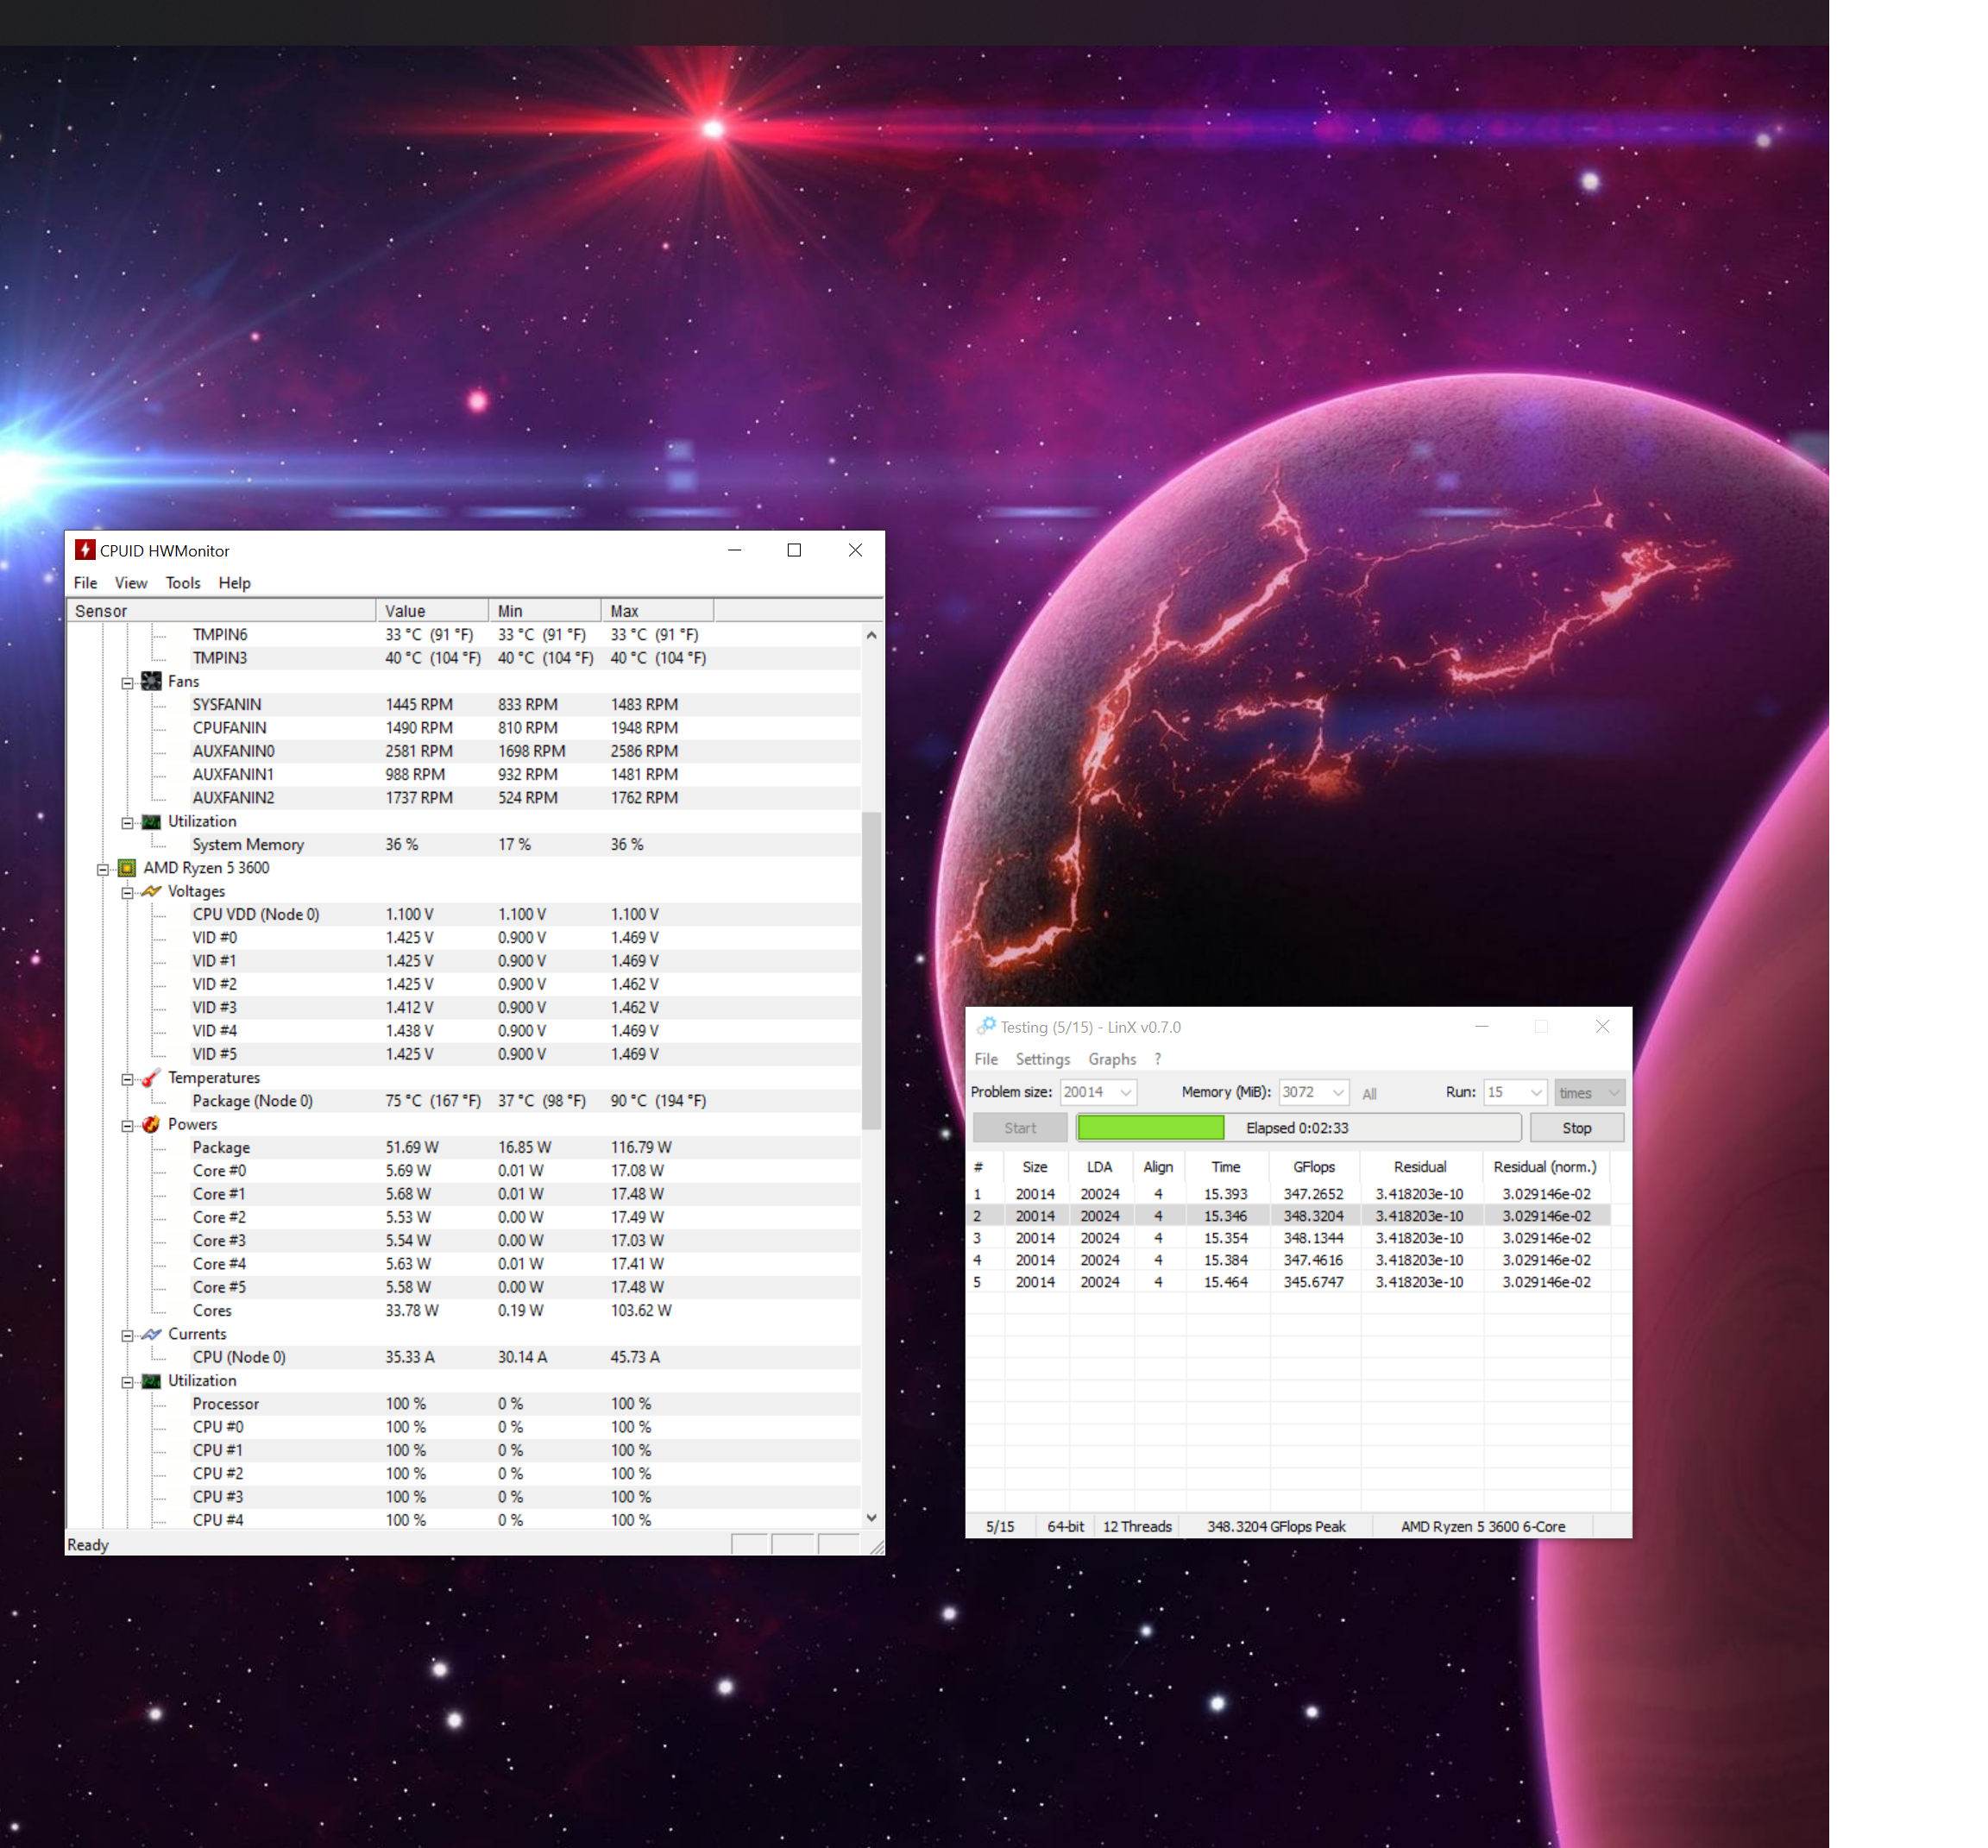The width and height of the screenshot is (1988, 1848).
Task: Click the AMD Ryzen 5 3600 chip icon
Action: [127, 868]
